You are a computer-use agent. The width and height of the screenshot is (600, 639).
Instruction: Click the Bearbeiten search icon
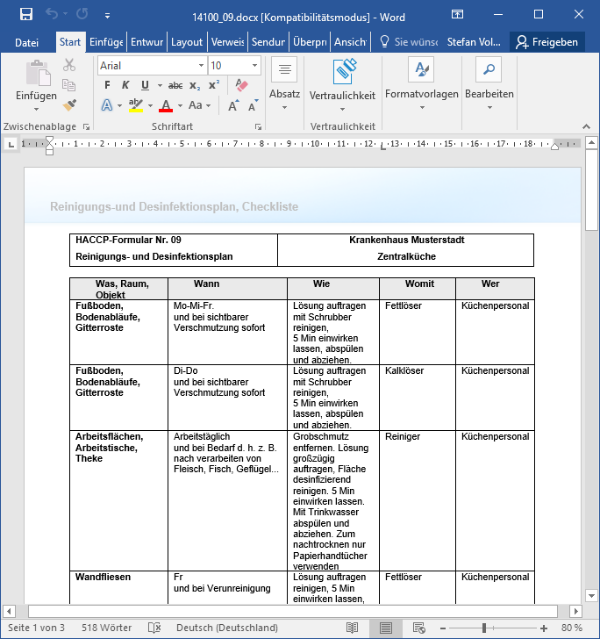tap(488, 70)
